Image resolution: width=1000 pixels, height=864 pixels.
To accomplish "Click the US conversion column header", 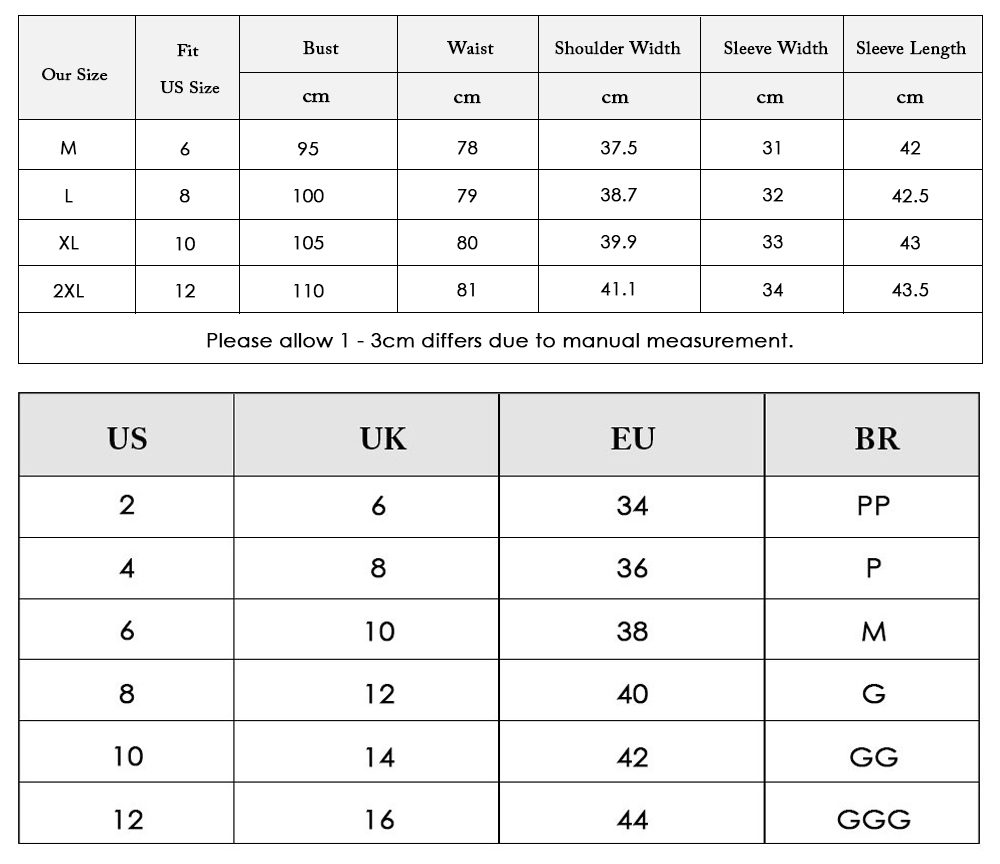I will point(127,438).
